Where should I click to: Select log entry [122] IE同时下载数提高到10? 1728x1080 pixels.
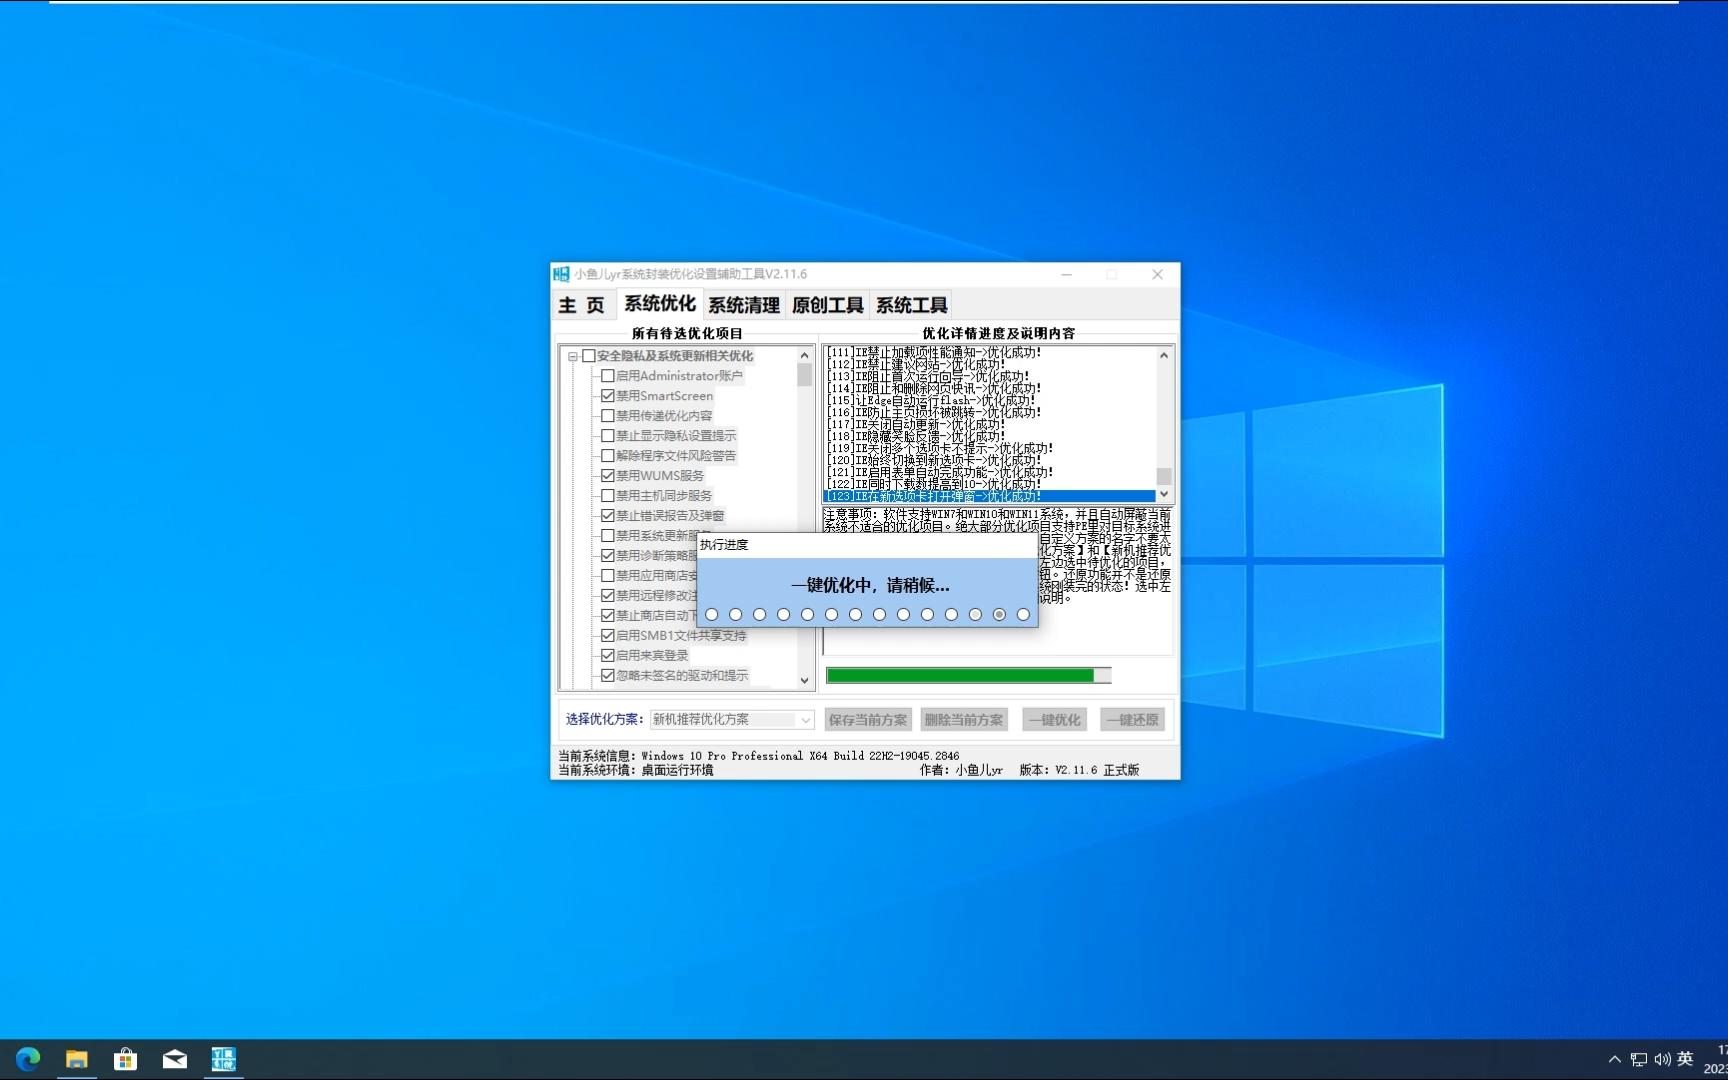989,484
